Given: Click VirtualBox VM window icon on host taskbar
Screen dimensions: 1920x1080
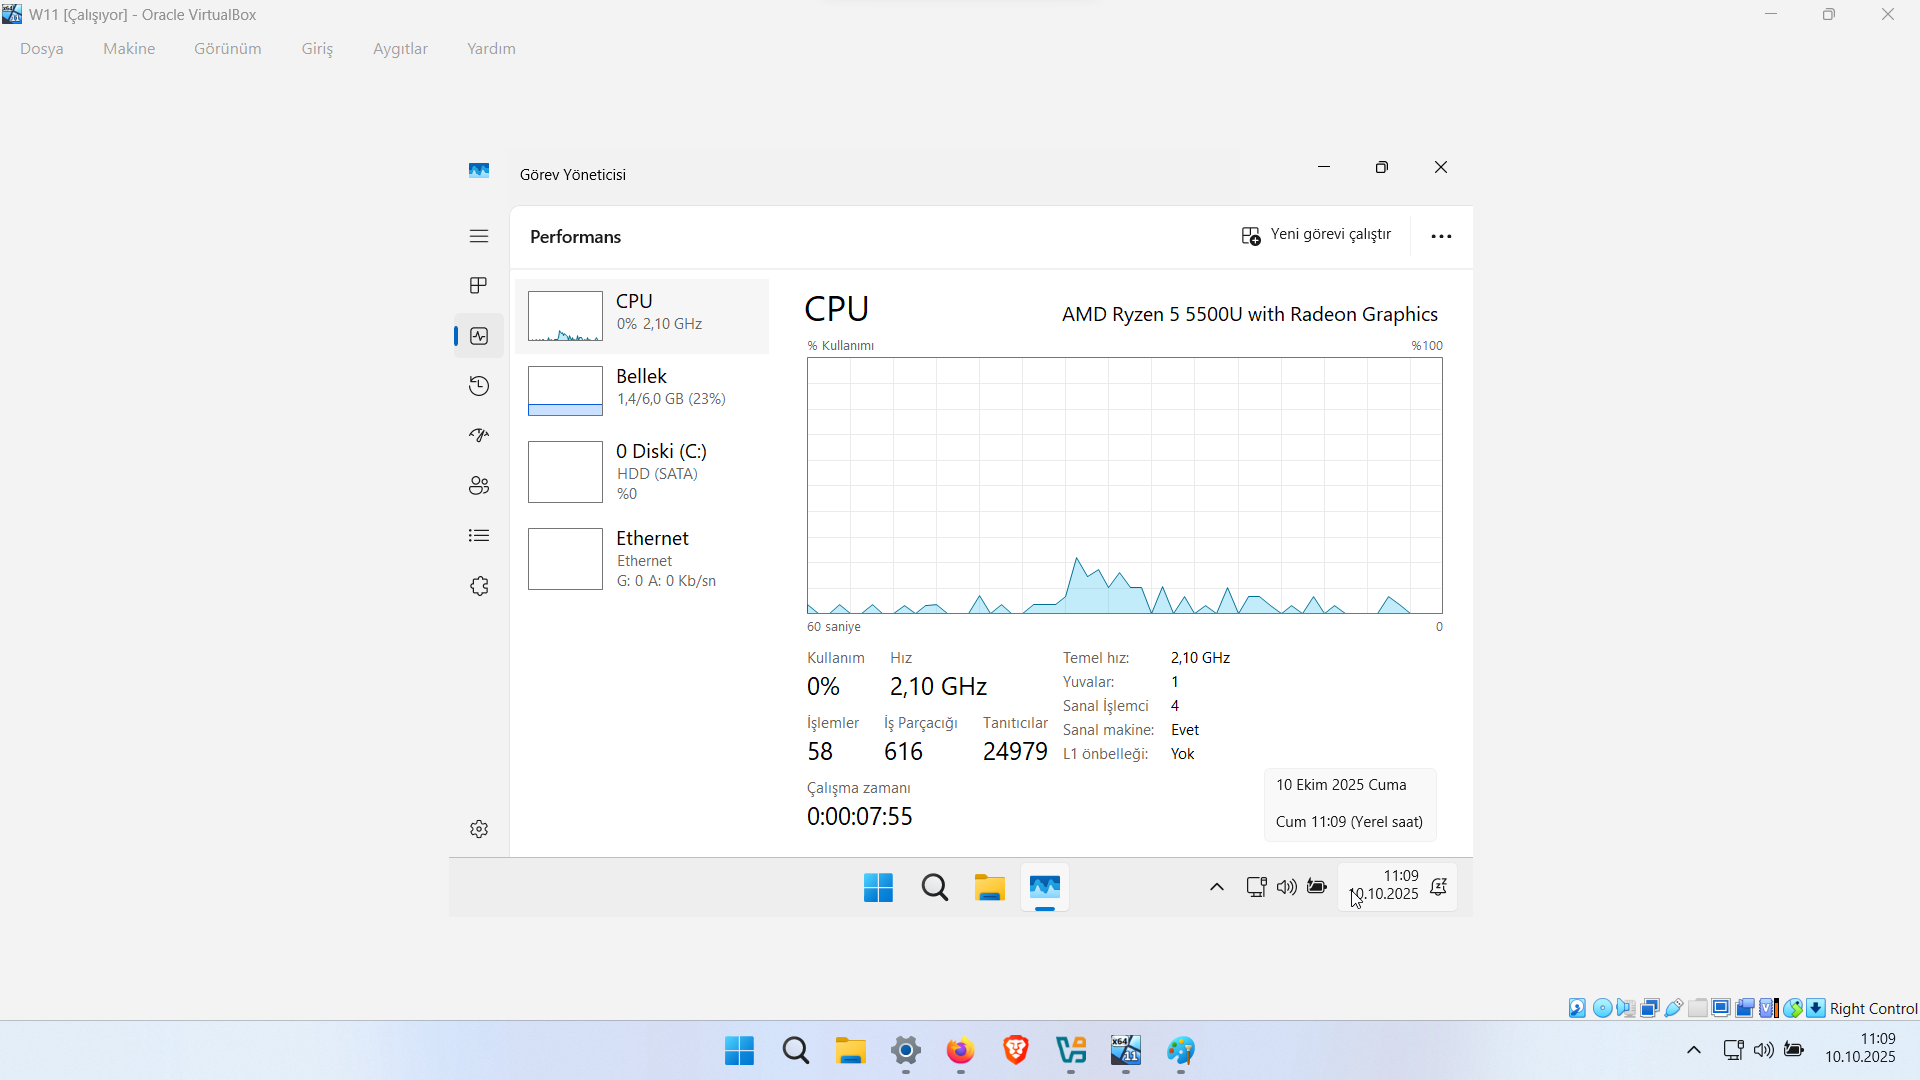Looking at the screenshot, I should [x=1126, y=1051].
